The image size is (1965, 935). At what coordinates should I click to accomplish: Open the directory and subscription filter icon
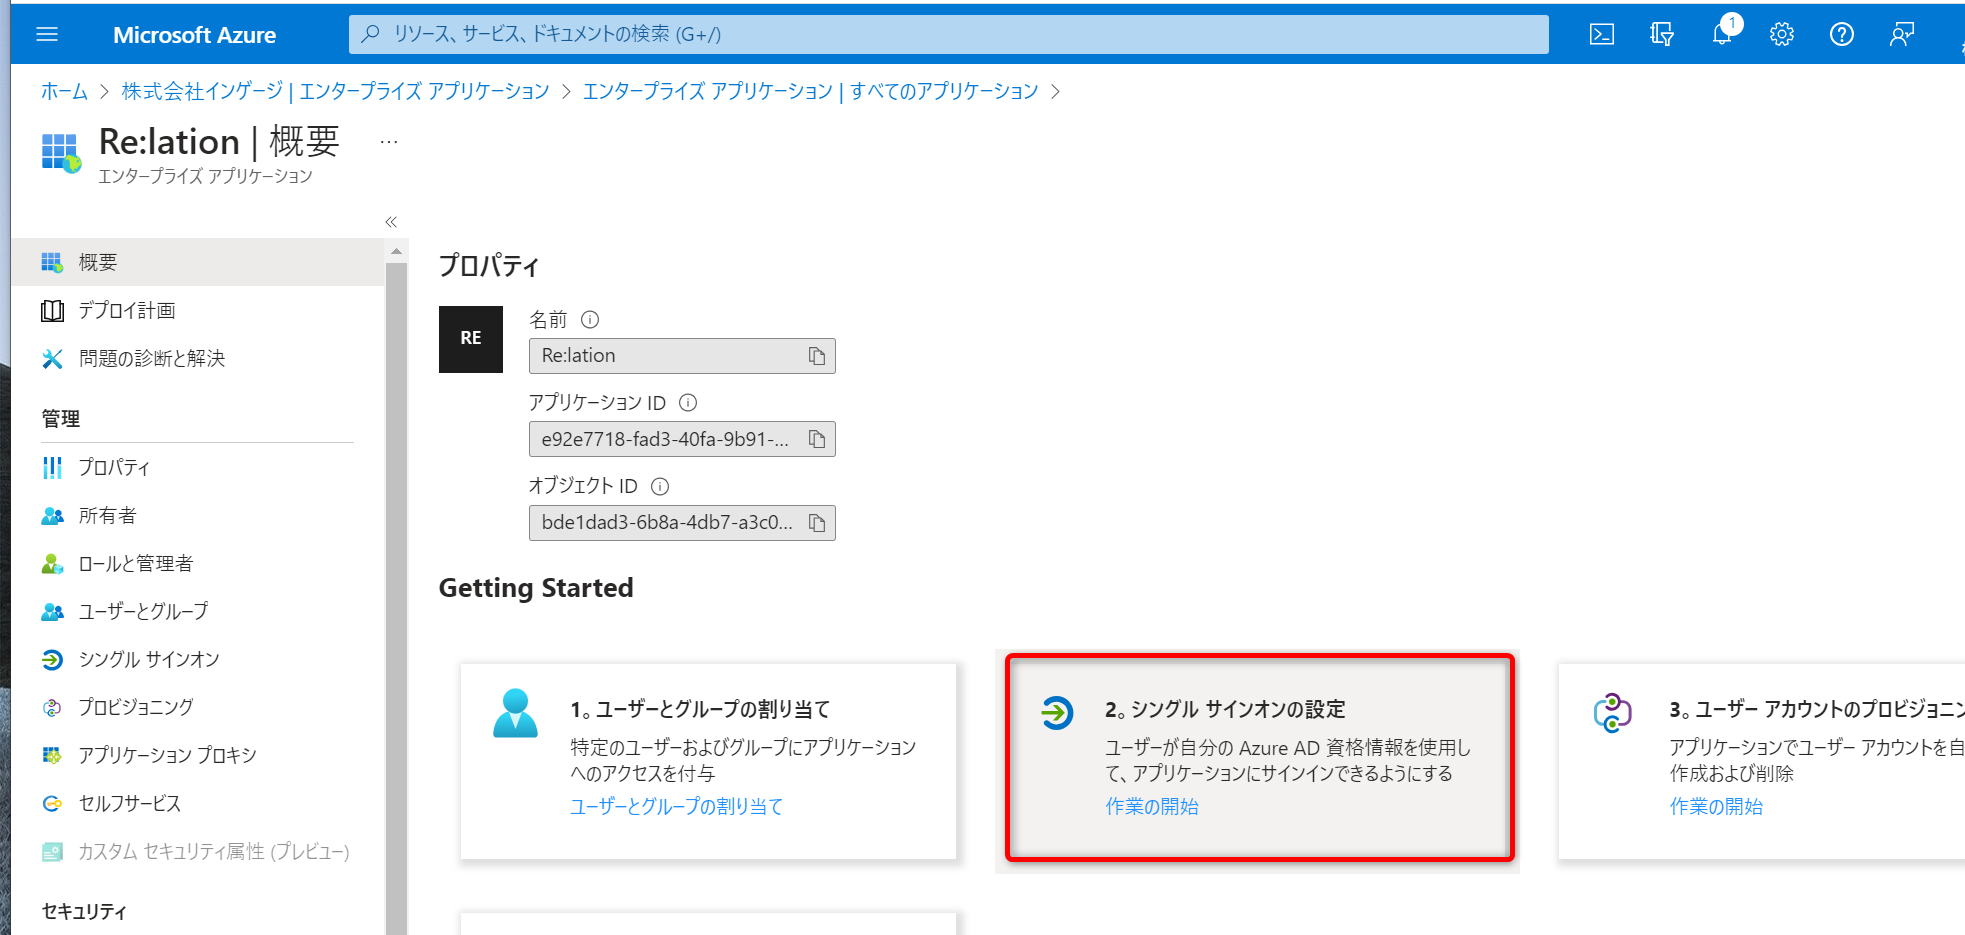pyautogui.click(x=1662, y=35)
